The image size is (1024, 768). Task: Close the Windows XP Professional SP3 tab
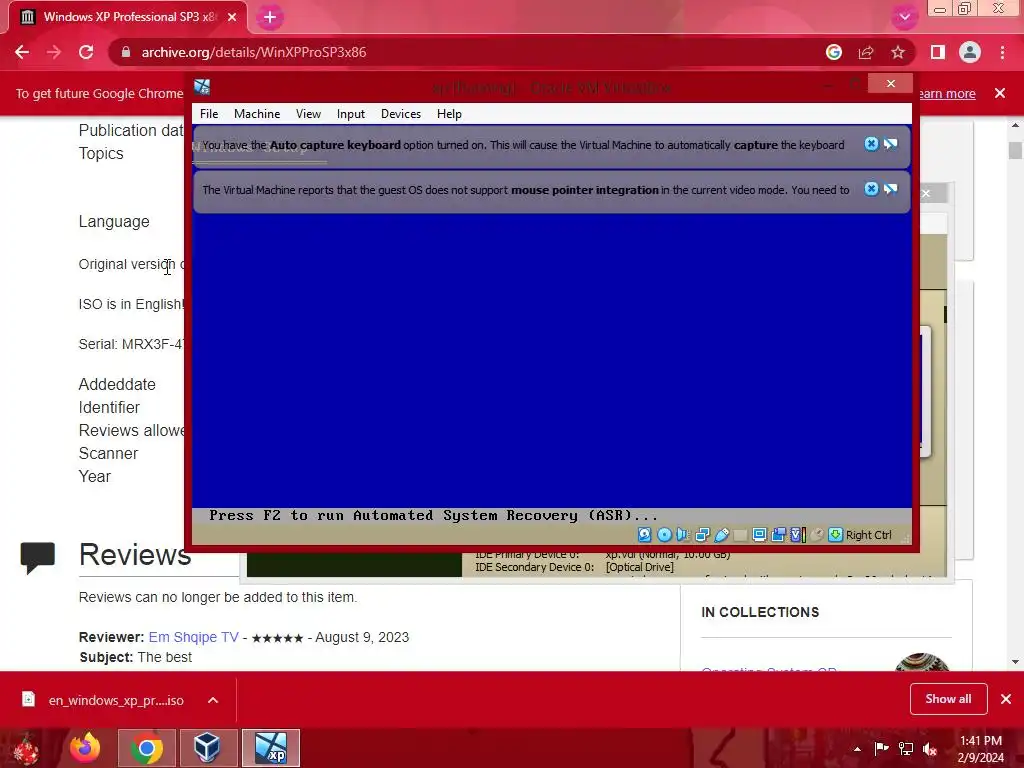232,17
